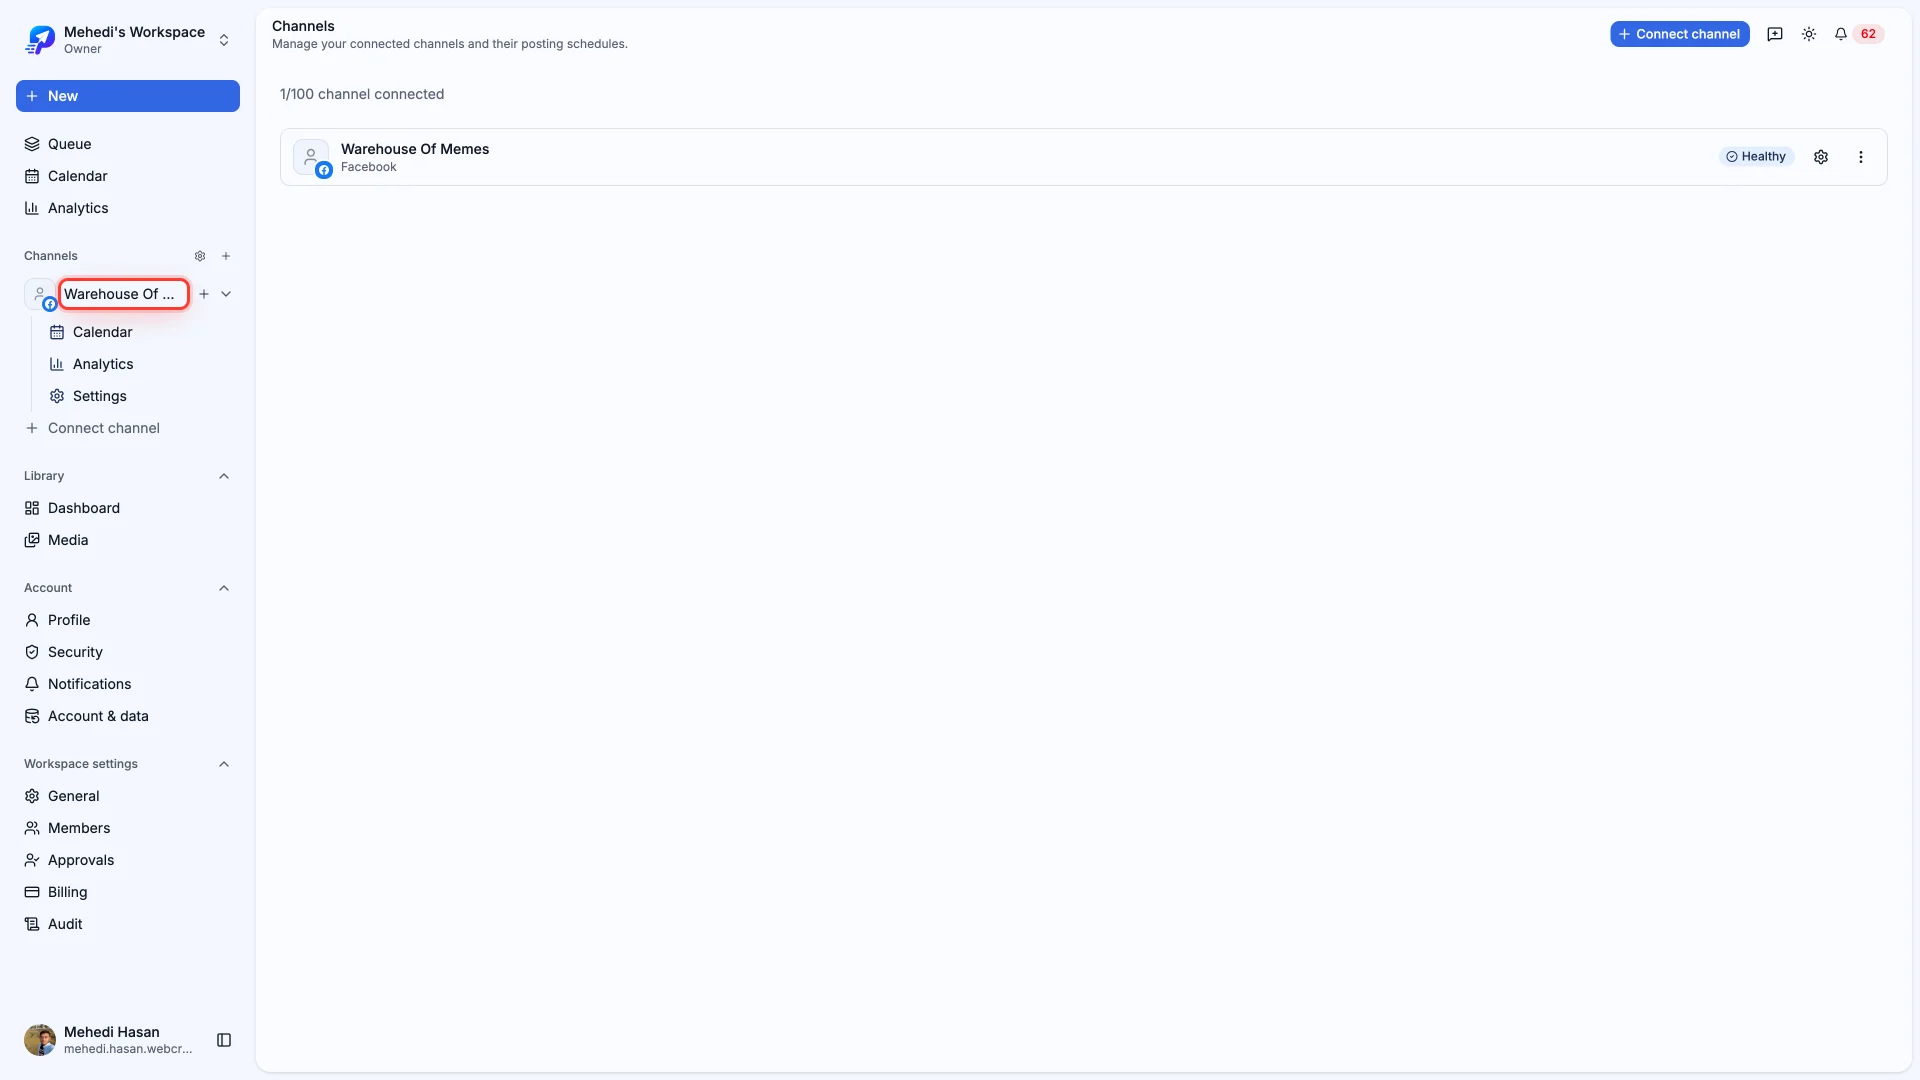Viewport: 1920px width, 1080px height.
Task: Click Mehedi Hasan user avatar
Action: [40, 1040]
